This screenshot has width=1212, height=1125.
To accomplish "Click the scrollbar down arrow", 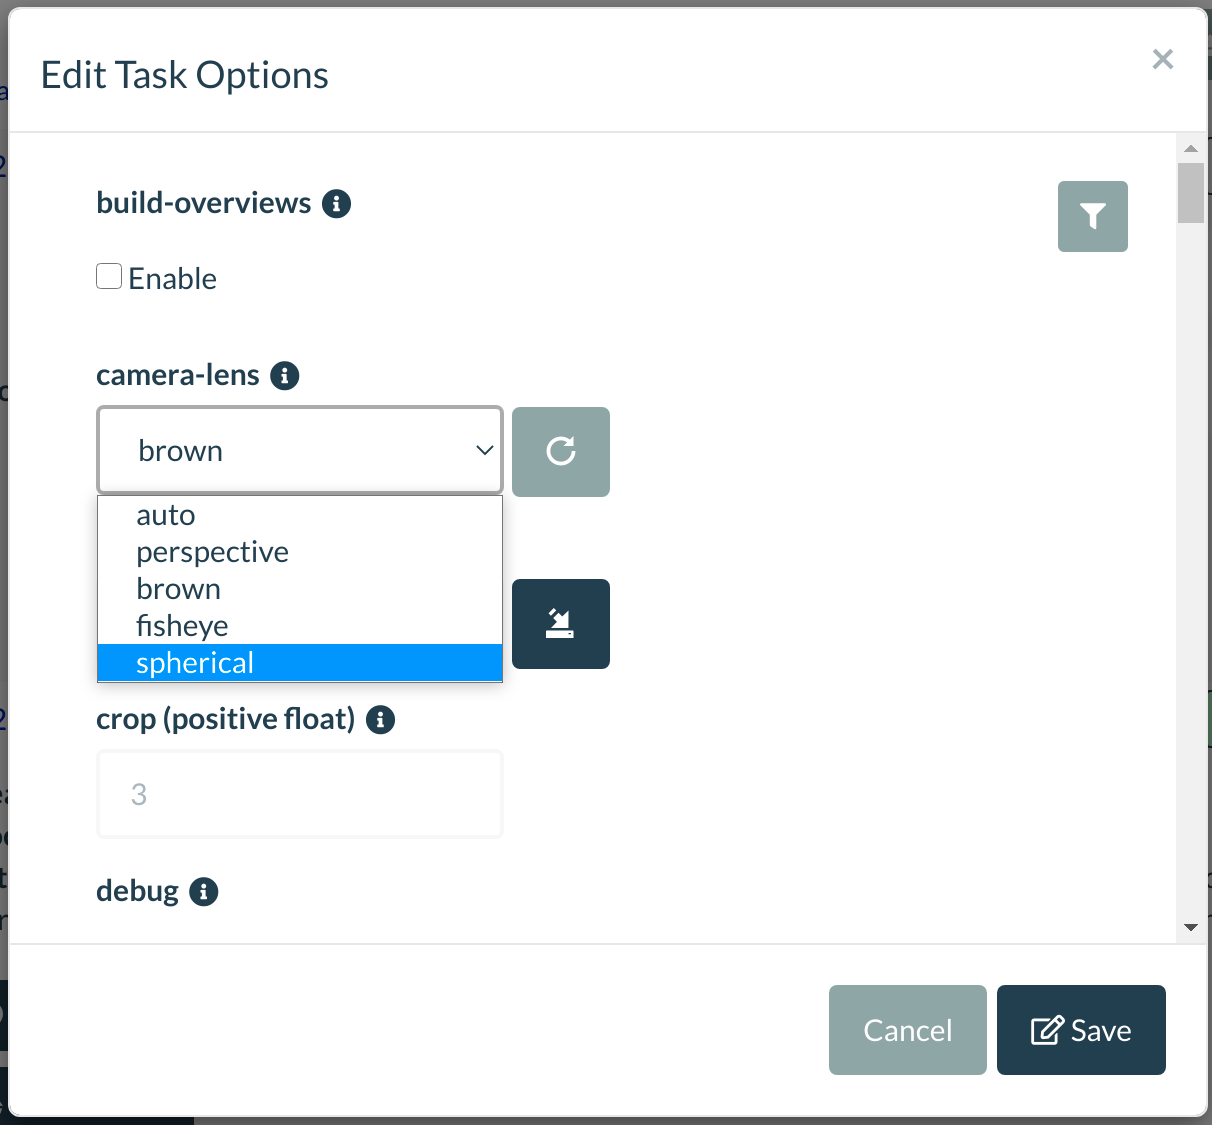I will click(1190, 927).
